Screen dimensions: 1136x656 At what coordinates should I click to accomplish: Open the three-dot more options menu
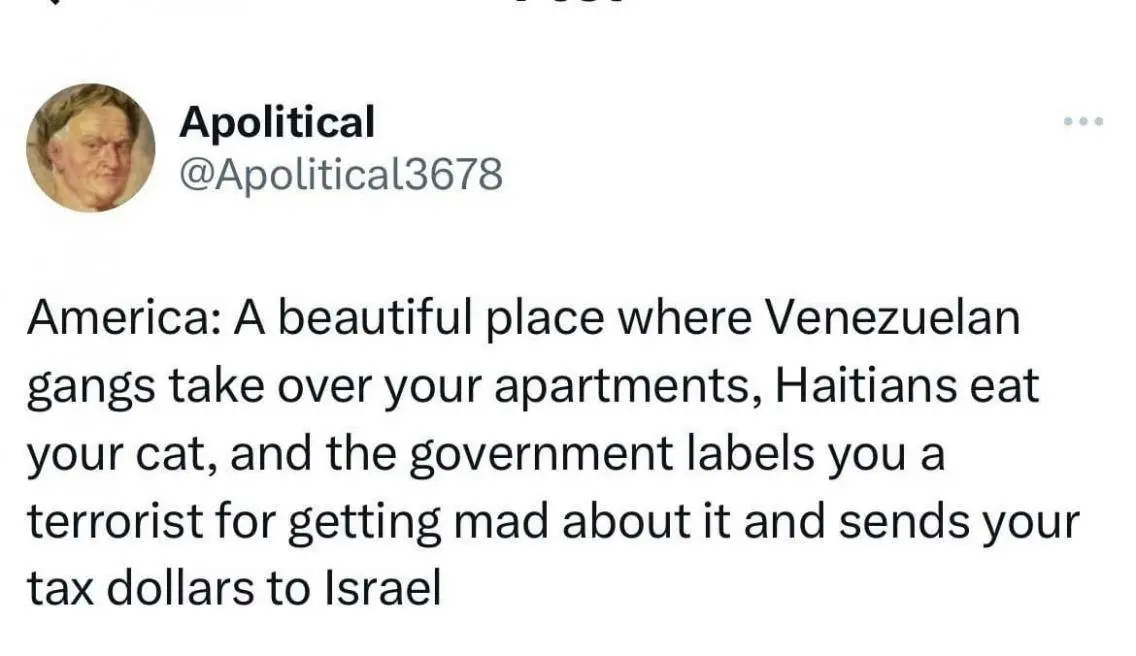click(x=1083, y=122)
